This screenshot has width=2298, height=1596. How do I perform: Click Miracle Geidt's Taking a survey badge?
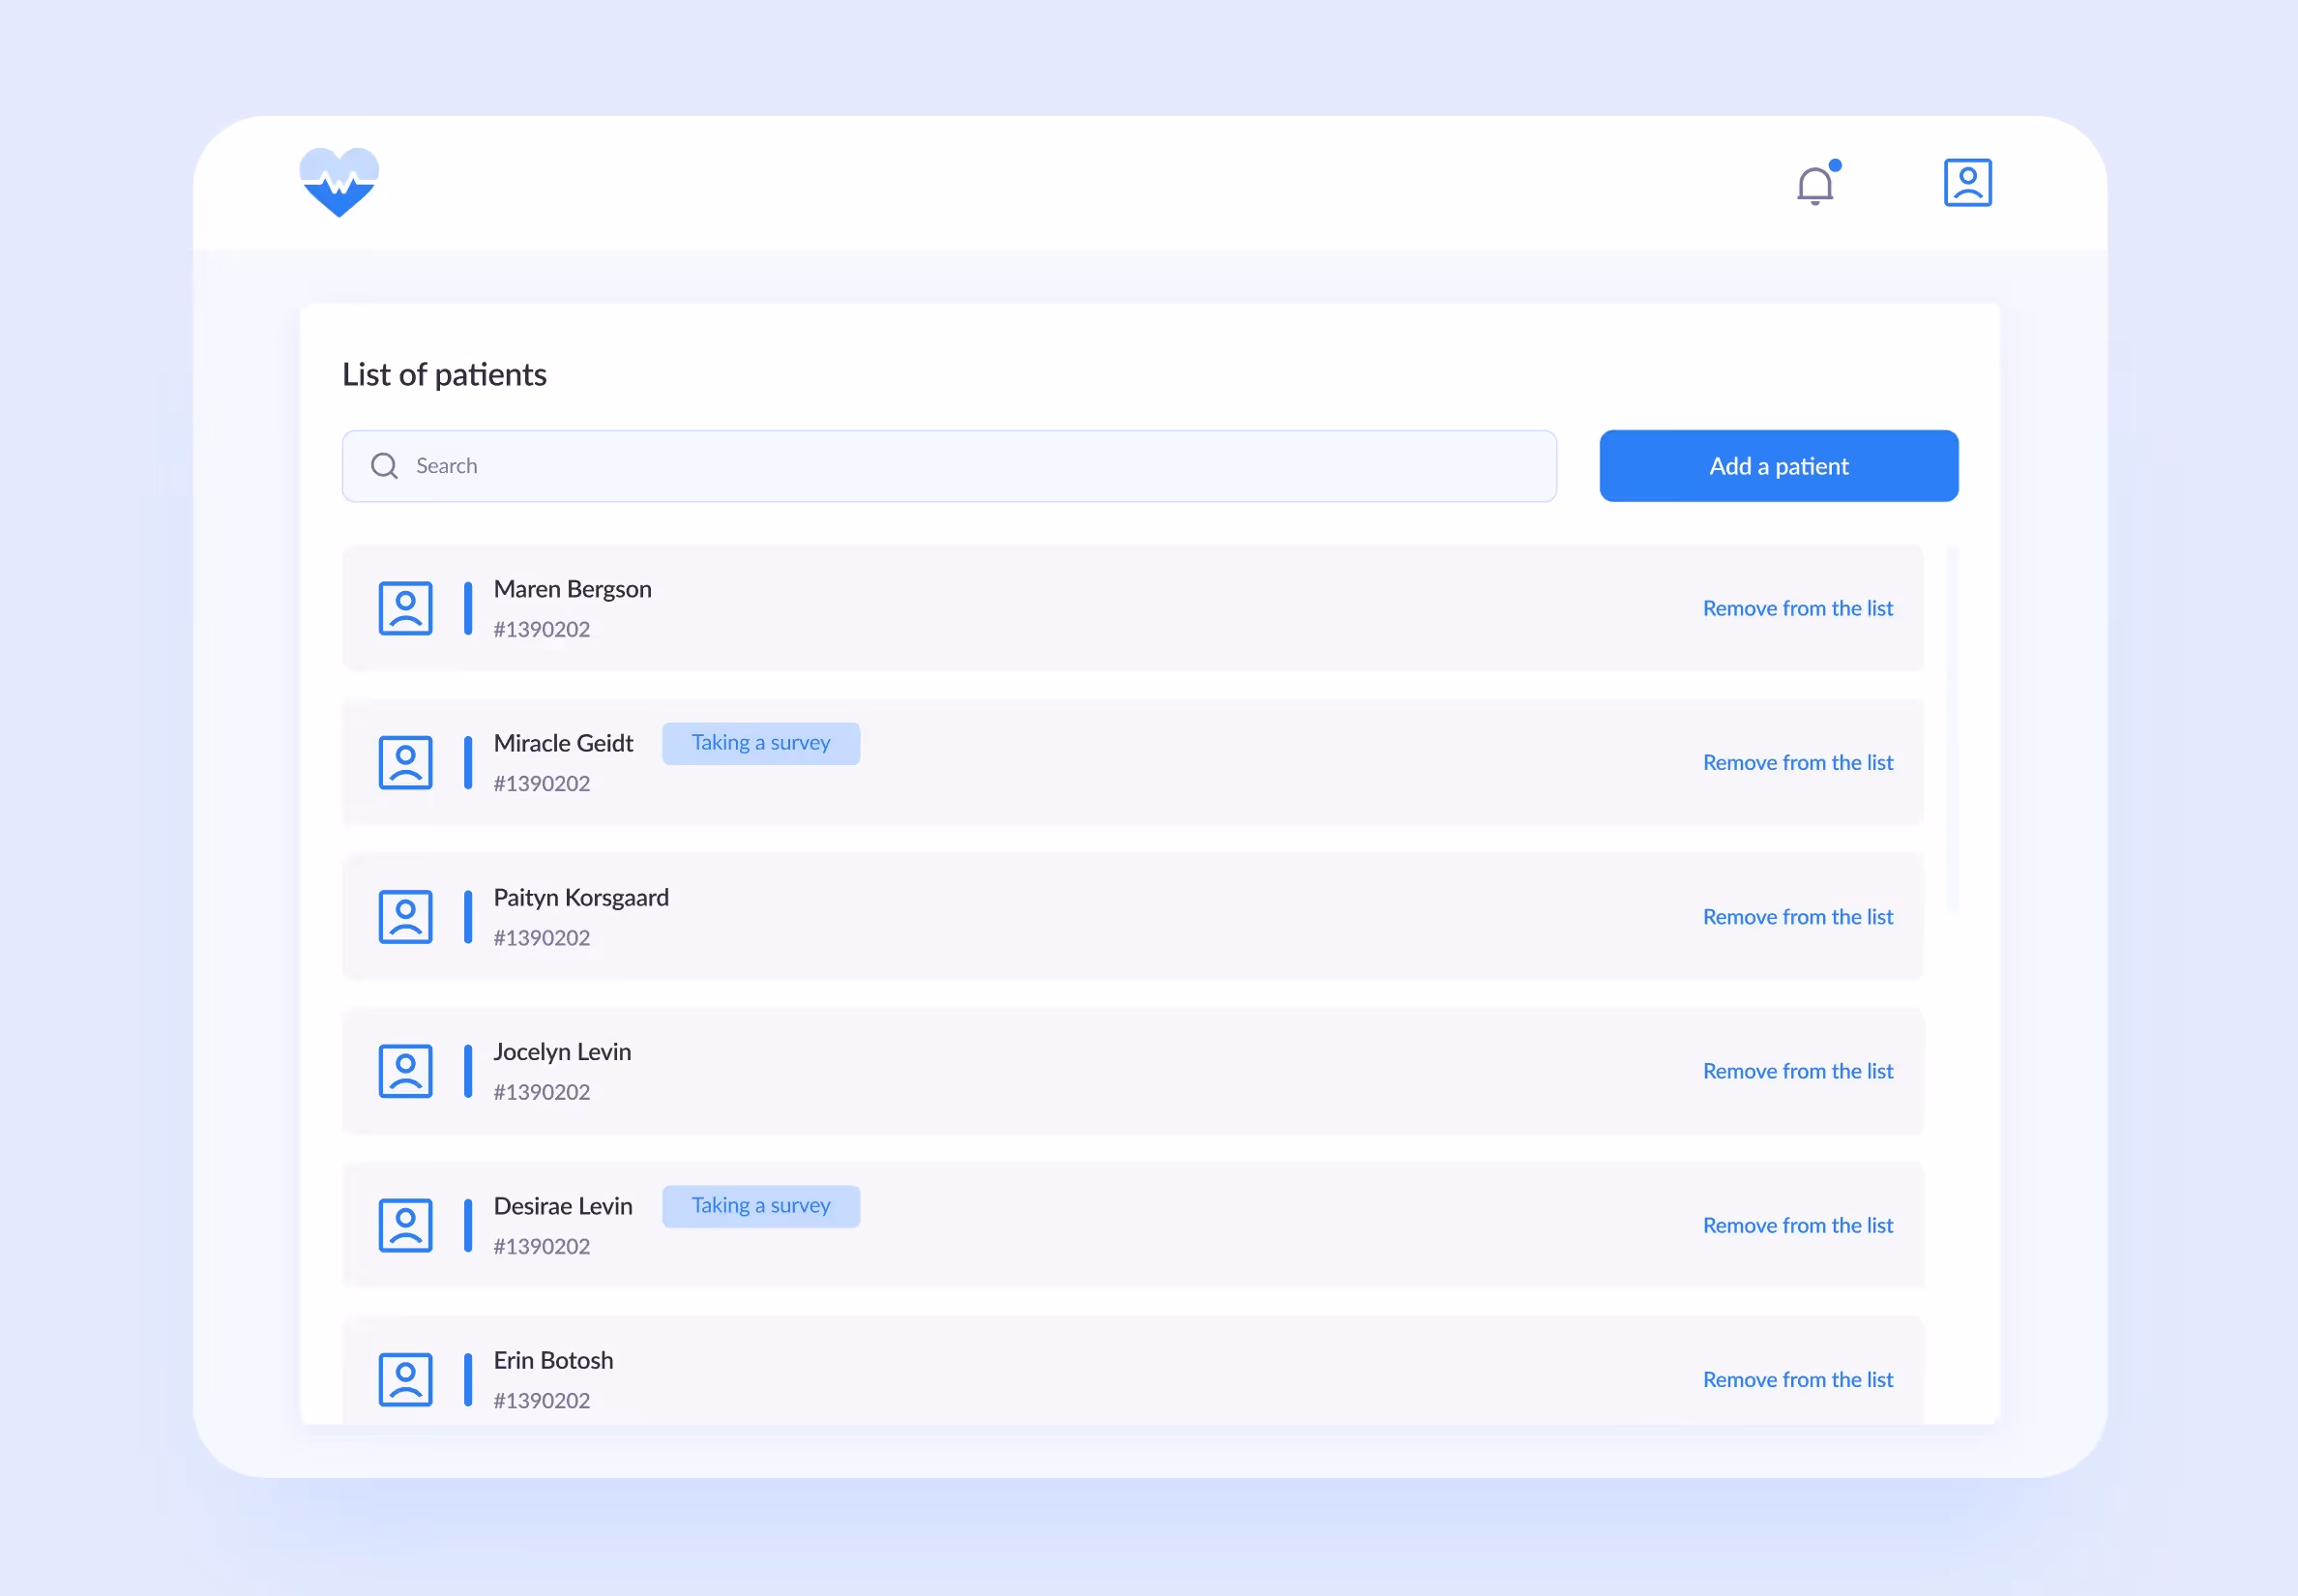[x=760, y=743]
